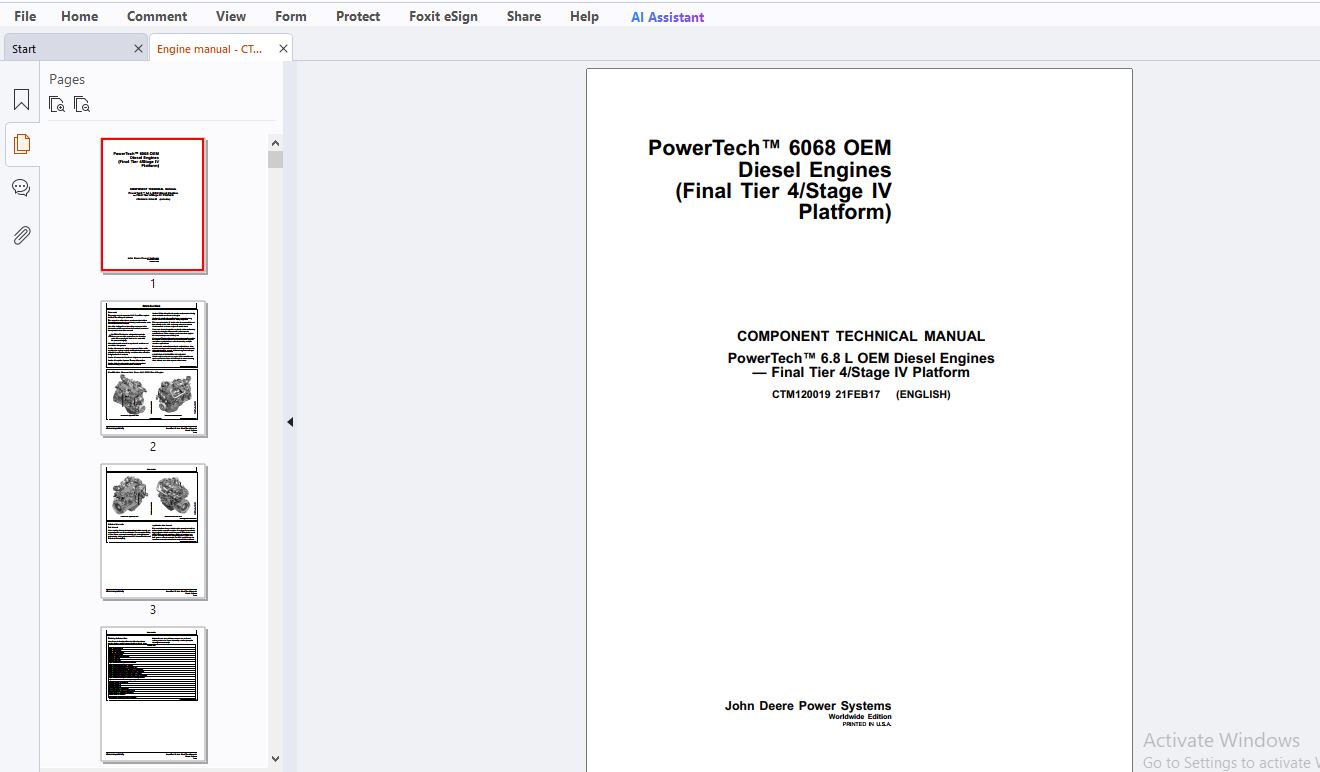Open the Comment ribbon tab
Image resolution: width=1320 pixels, height=772 pixels.
click(157, 16)
